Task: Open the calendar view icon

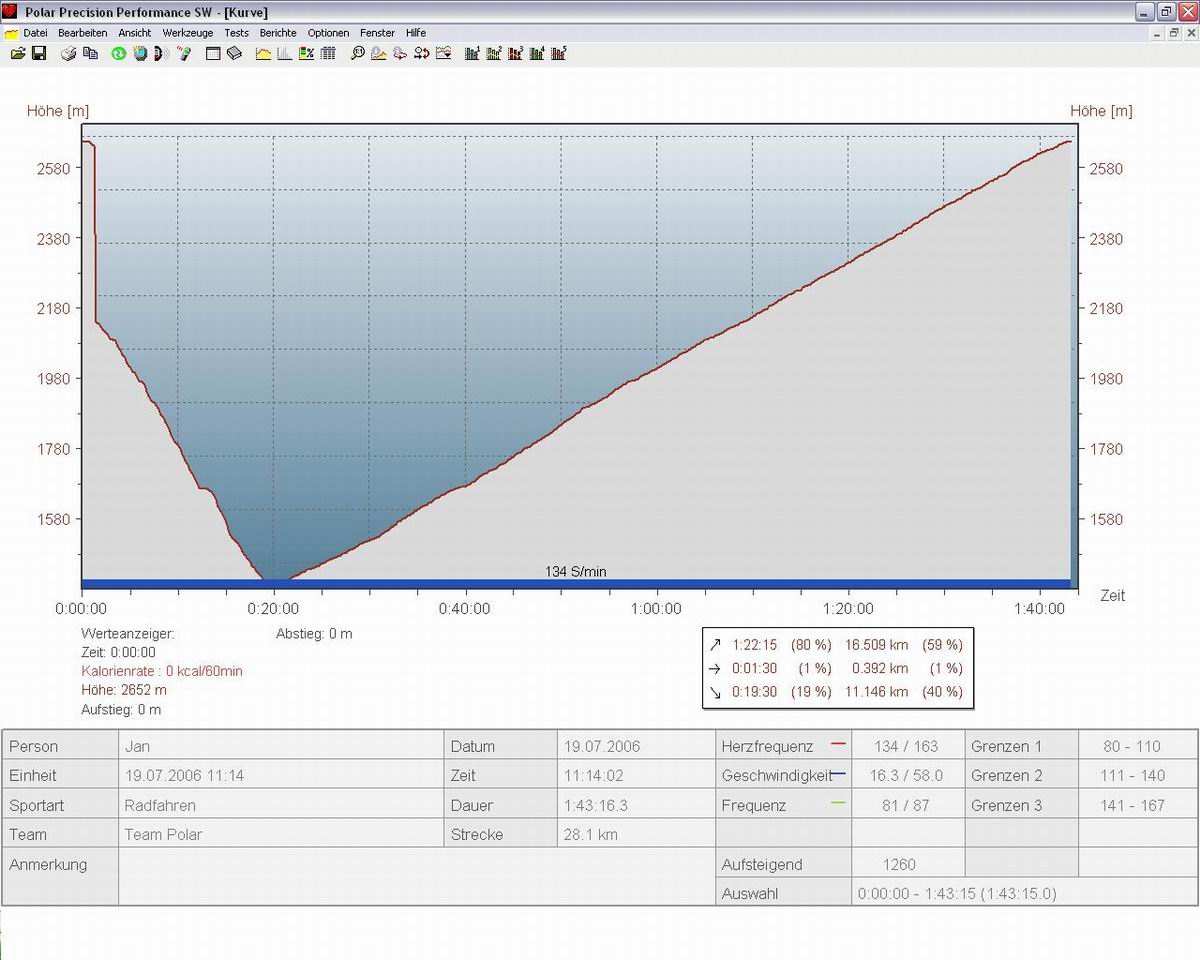Action: tap(213, 53)
